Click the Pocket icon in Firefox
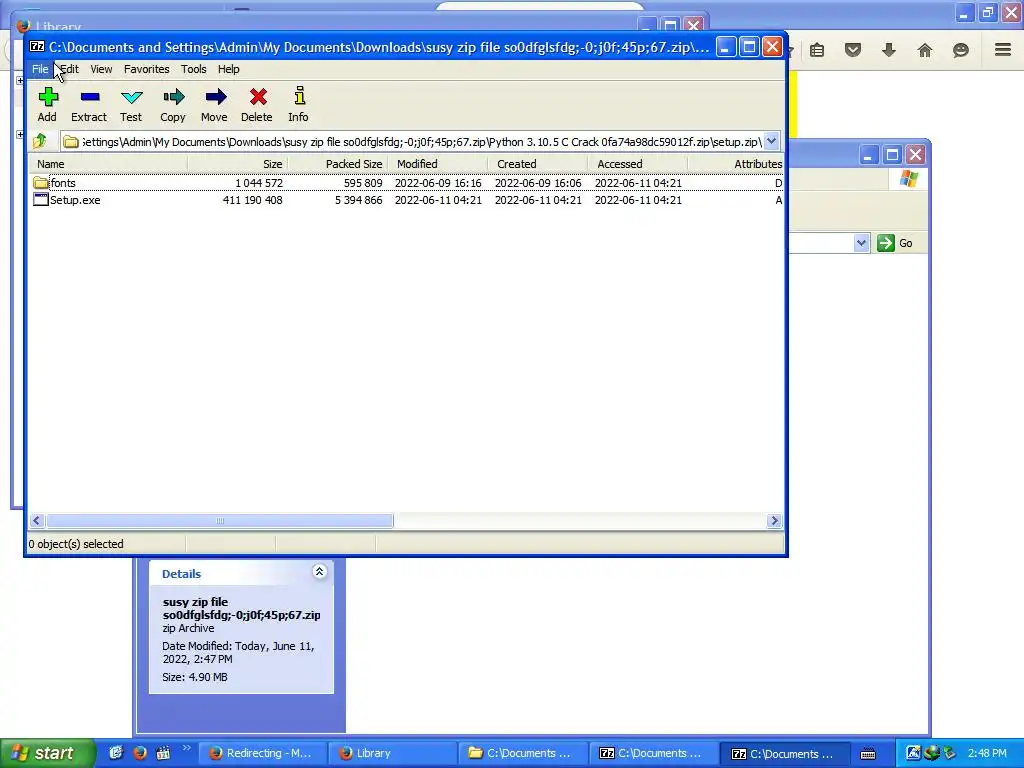 tap(853, 50)
